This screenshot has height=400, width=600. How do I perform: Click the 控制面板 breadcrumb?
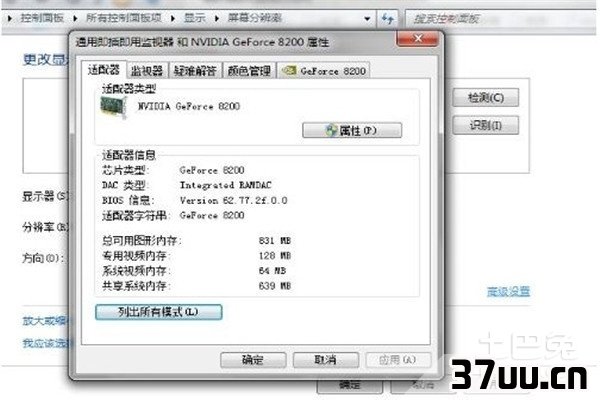(42, 18)
